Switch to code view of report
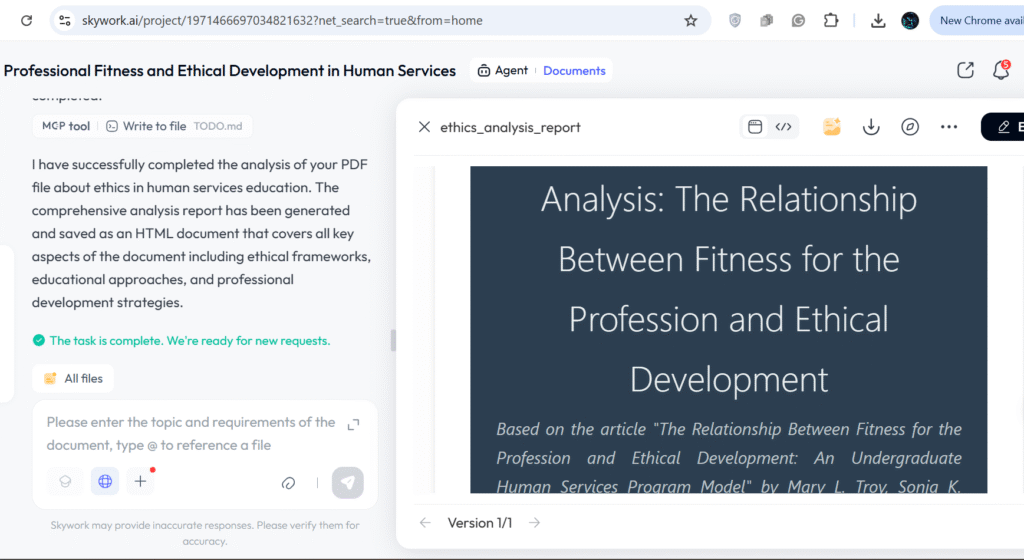This screenshot has width=1024, height=560. click(x=784, y=127)
